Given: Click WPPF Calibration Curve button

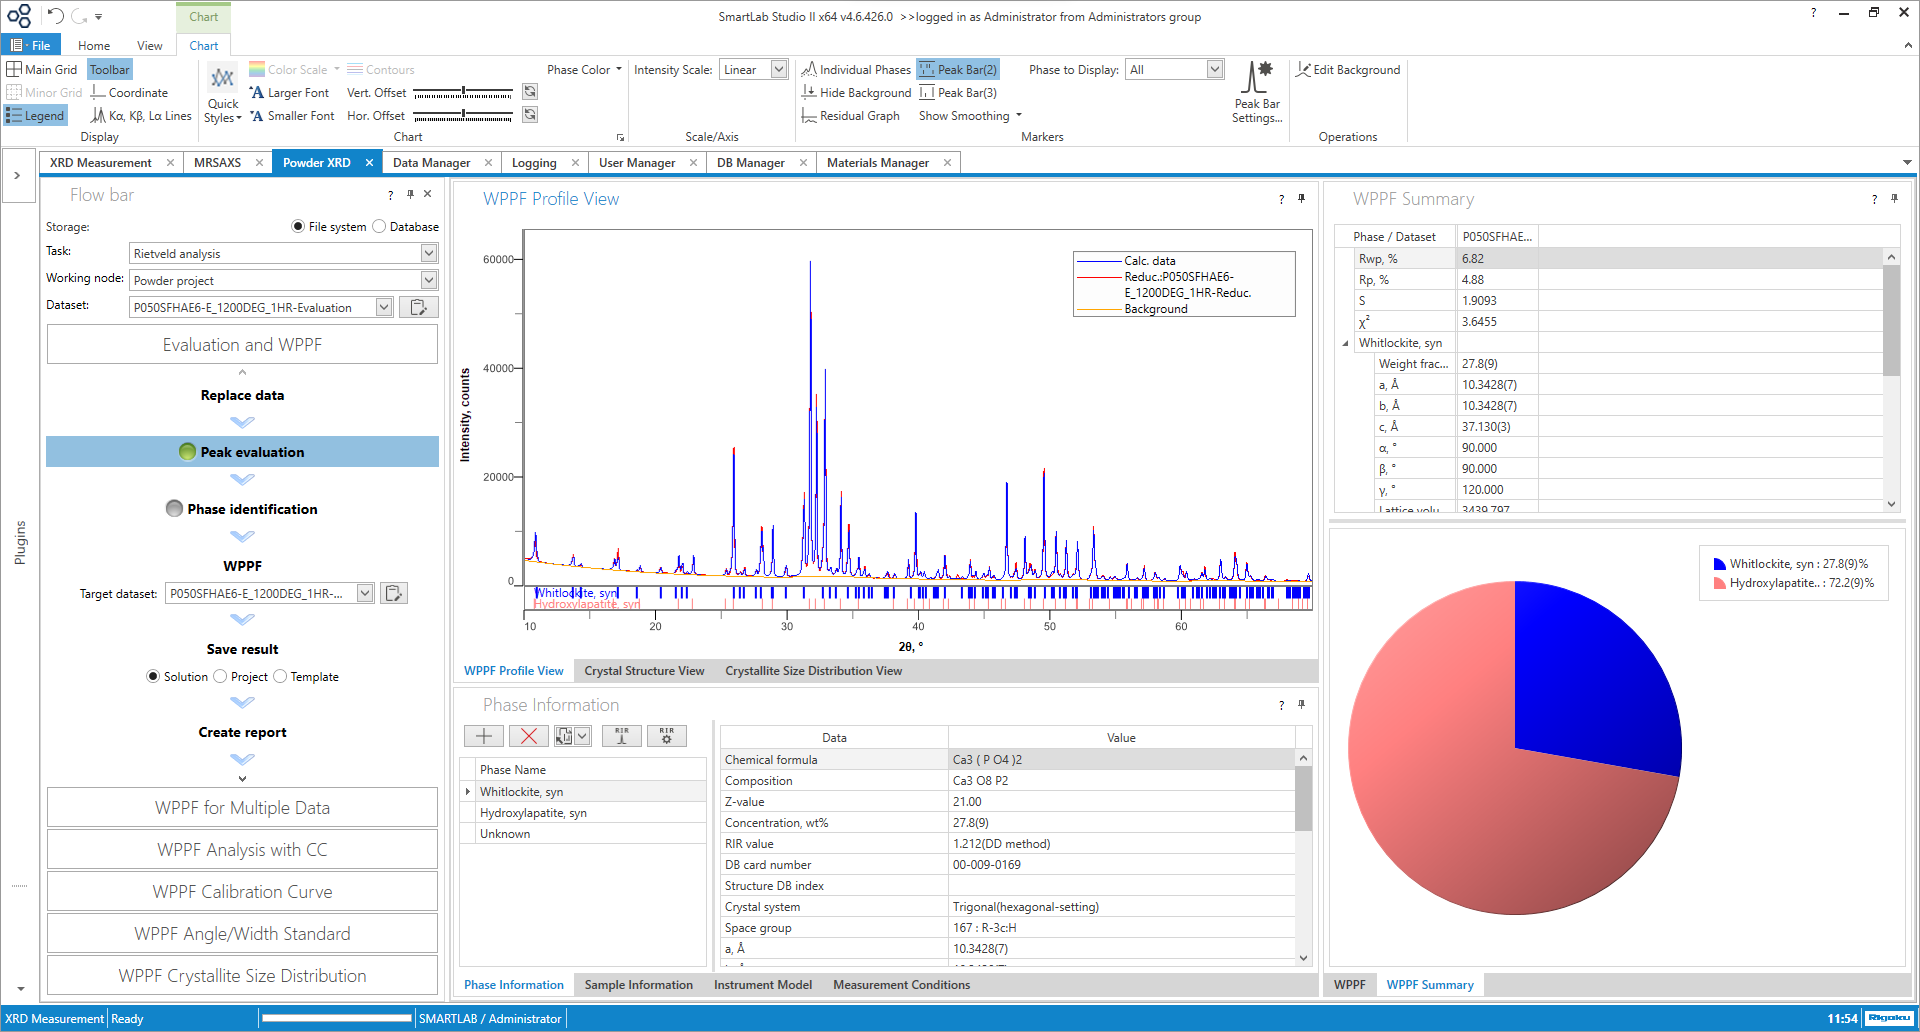Looking at the screenshot, I should [x=242, y=892].
